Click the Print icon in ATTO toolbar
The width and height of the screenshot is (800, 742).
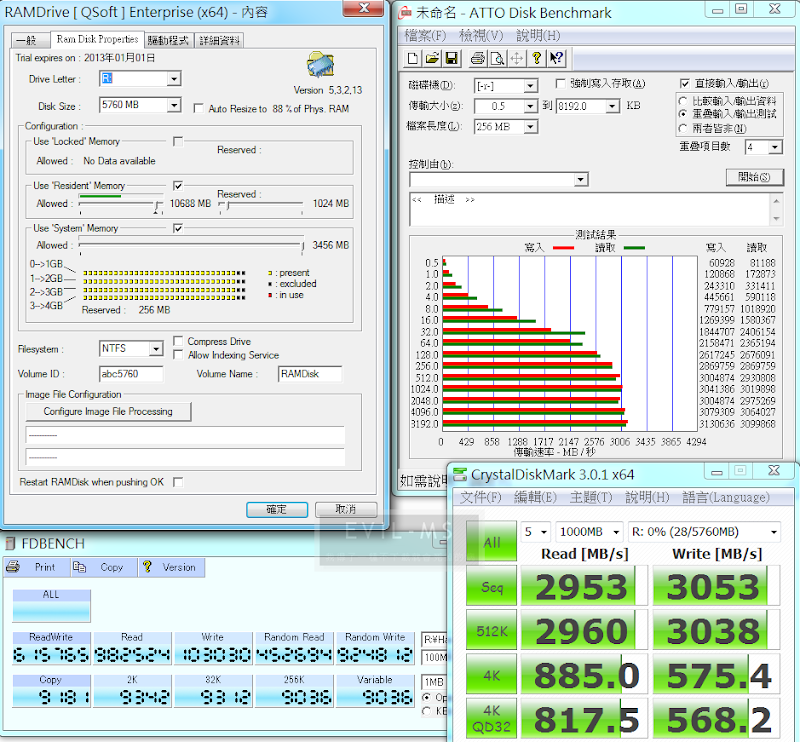pos(478,59)
